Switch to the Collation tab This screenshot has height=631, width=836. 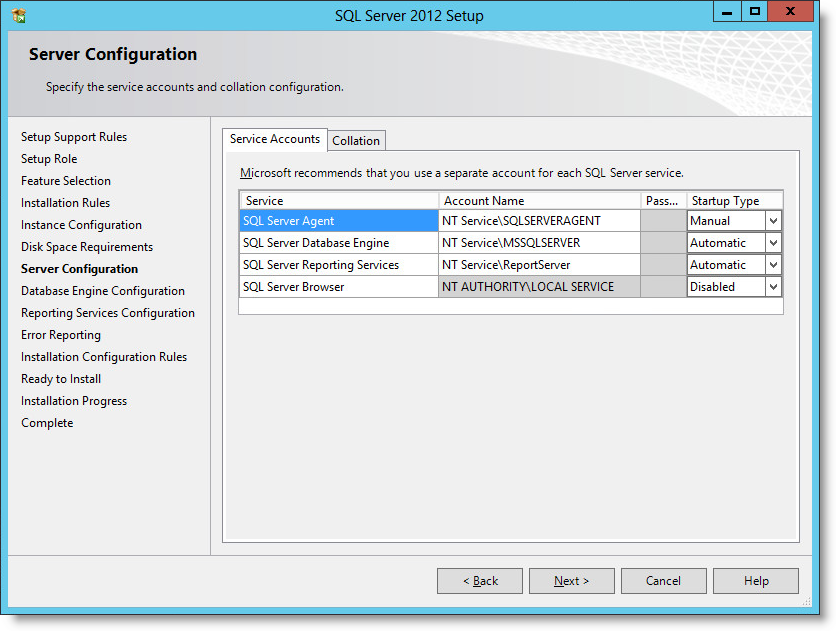click(356, 141)
